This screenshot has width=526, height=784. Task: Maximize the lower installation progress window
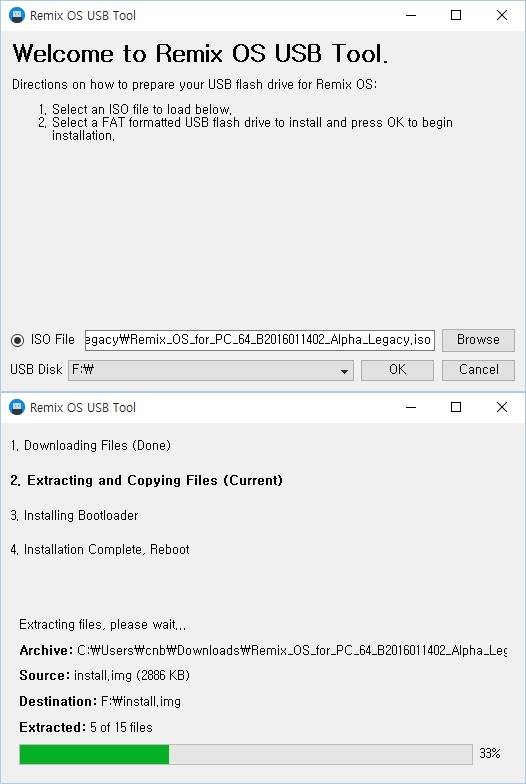(456, 408)
